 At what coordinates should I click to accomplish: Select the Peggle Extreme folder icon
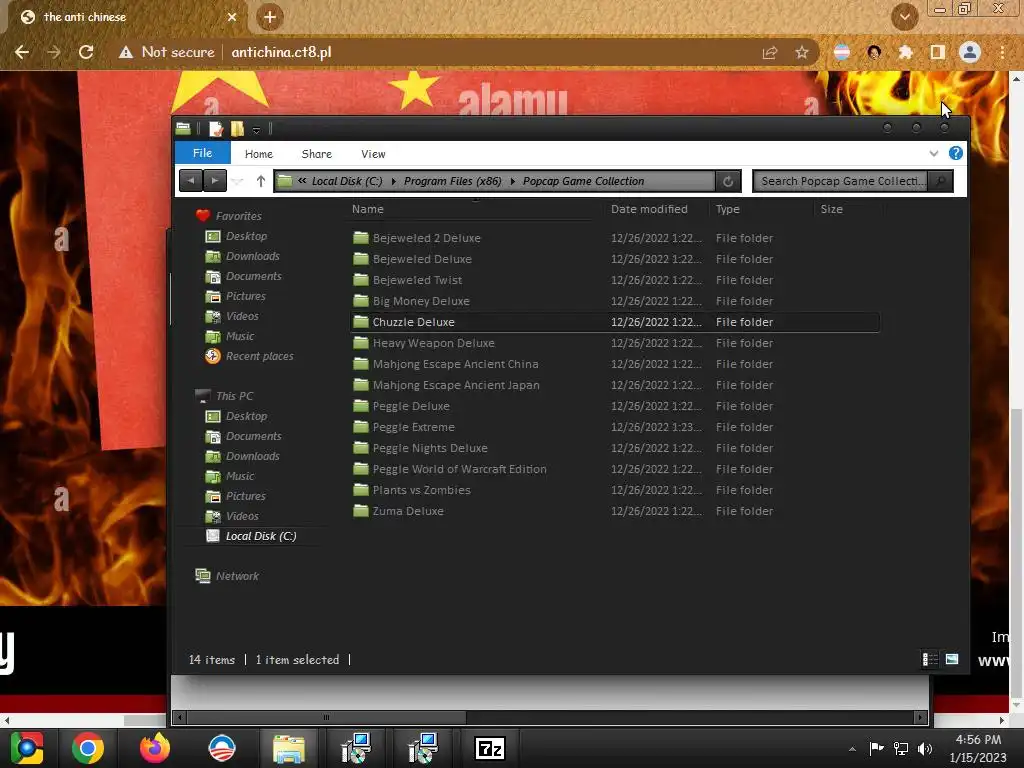361,427
